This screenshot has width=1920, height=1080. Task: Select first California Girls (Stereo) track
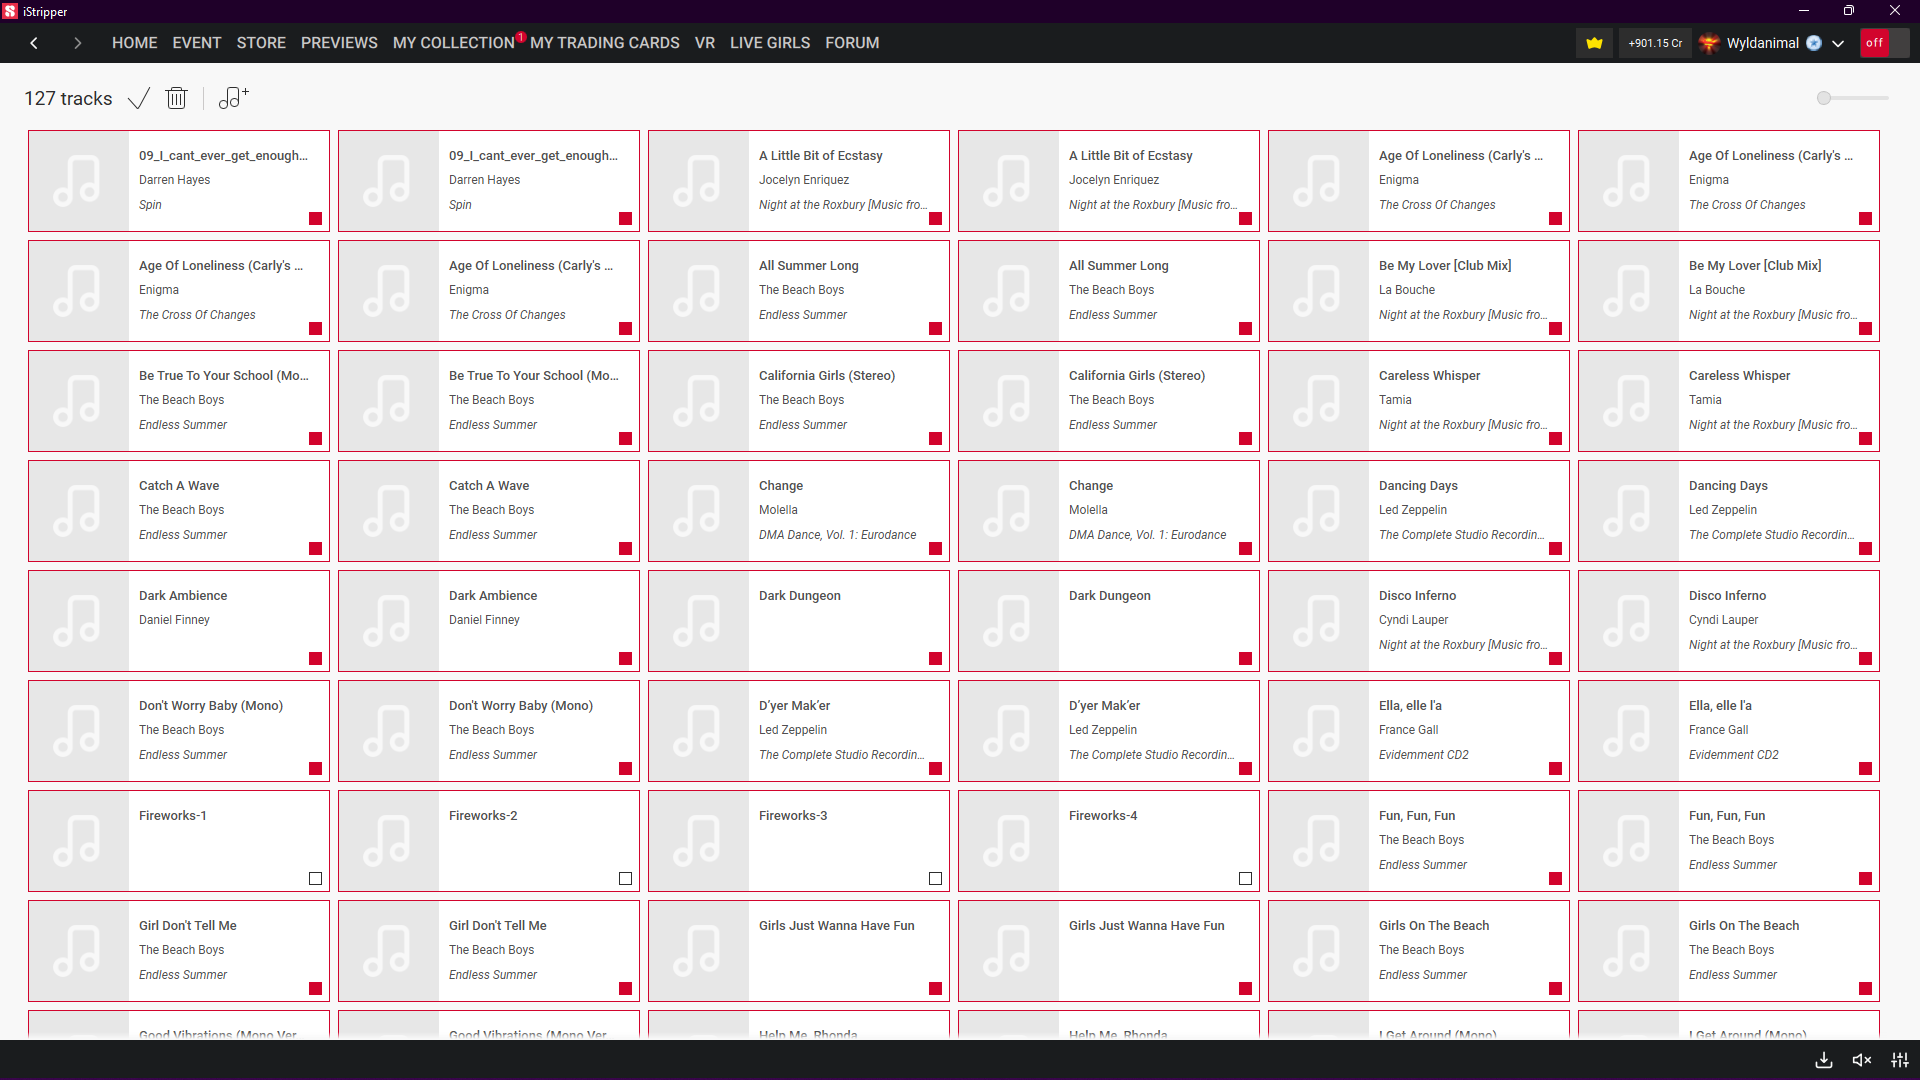tap(799, 401)
